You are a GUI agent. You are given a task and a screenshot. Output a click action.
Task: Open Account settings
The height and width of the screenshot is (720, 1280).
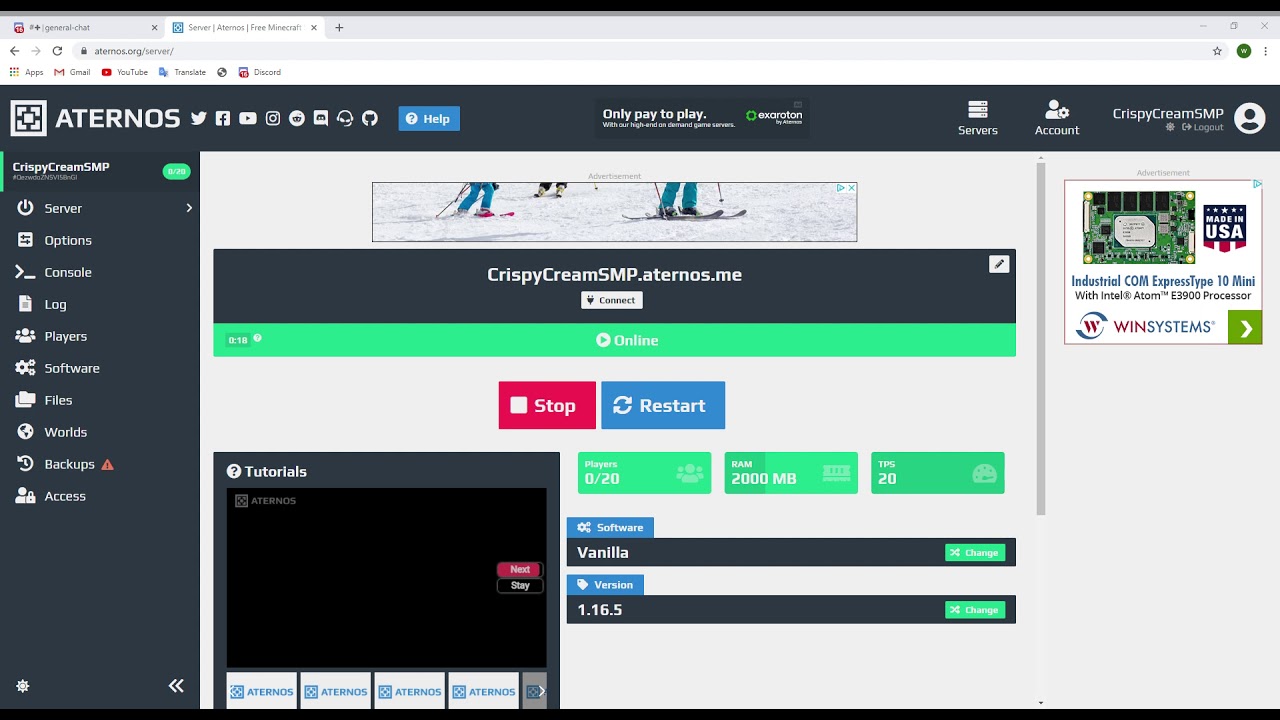pyautogui.click(x=1057, y=118)
